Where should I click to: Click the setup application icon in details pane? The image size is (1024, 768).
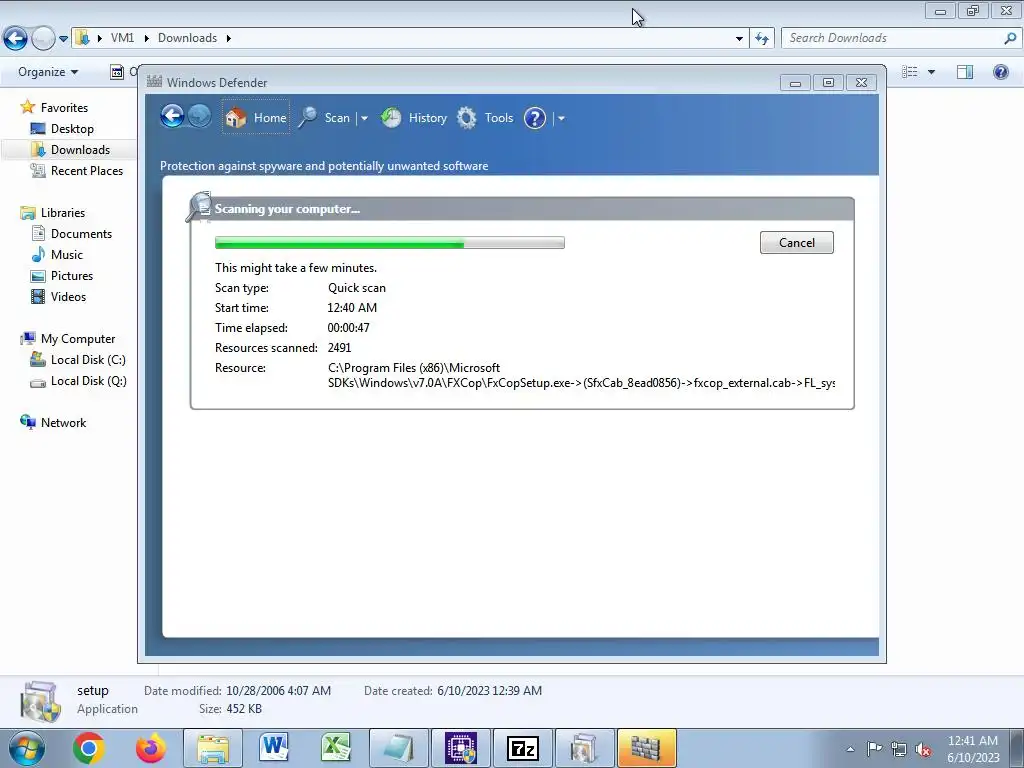click(40, 701)
